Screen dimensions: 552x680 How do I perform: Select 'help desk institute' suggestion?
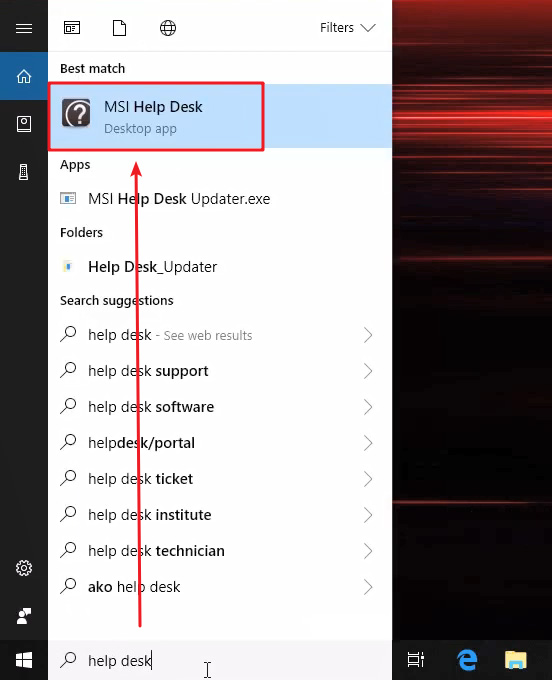click(220, 515)
